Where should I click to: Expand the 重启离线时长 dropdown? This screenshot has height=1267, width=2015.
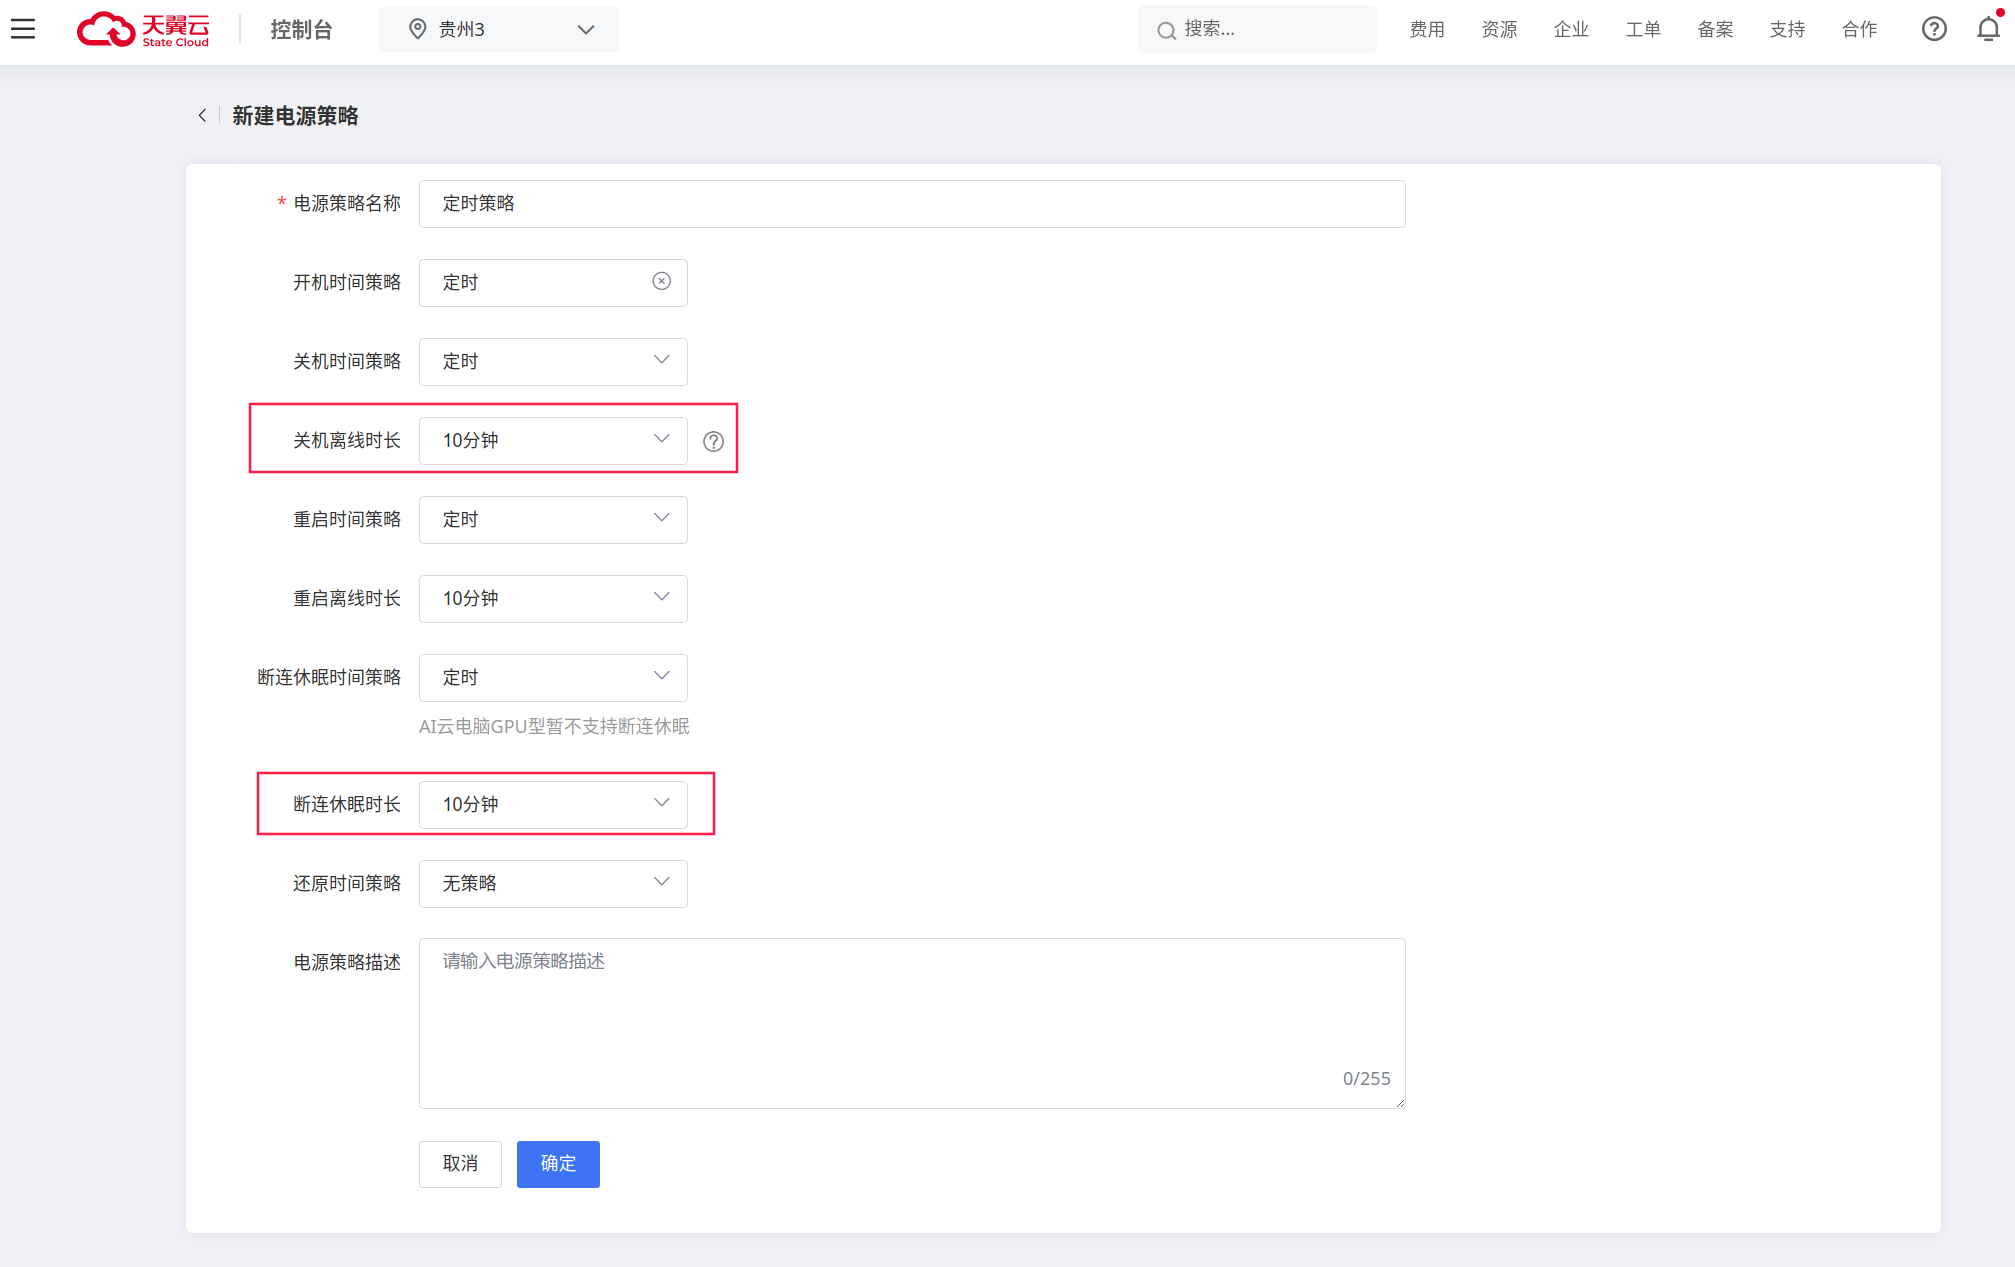tap(553, 598)
